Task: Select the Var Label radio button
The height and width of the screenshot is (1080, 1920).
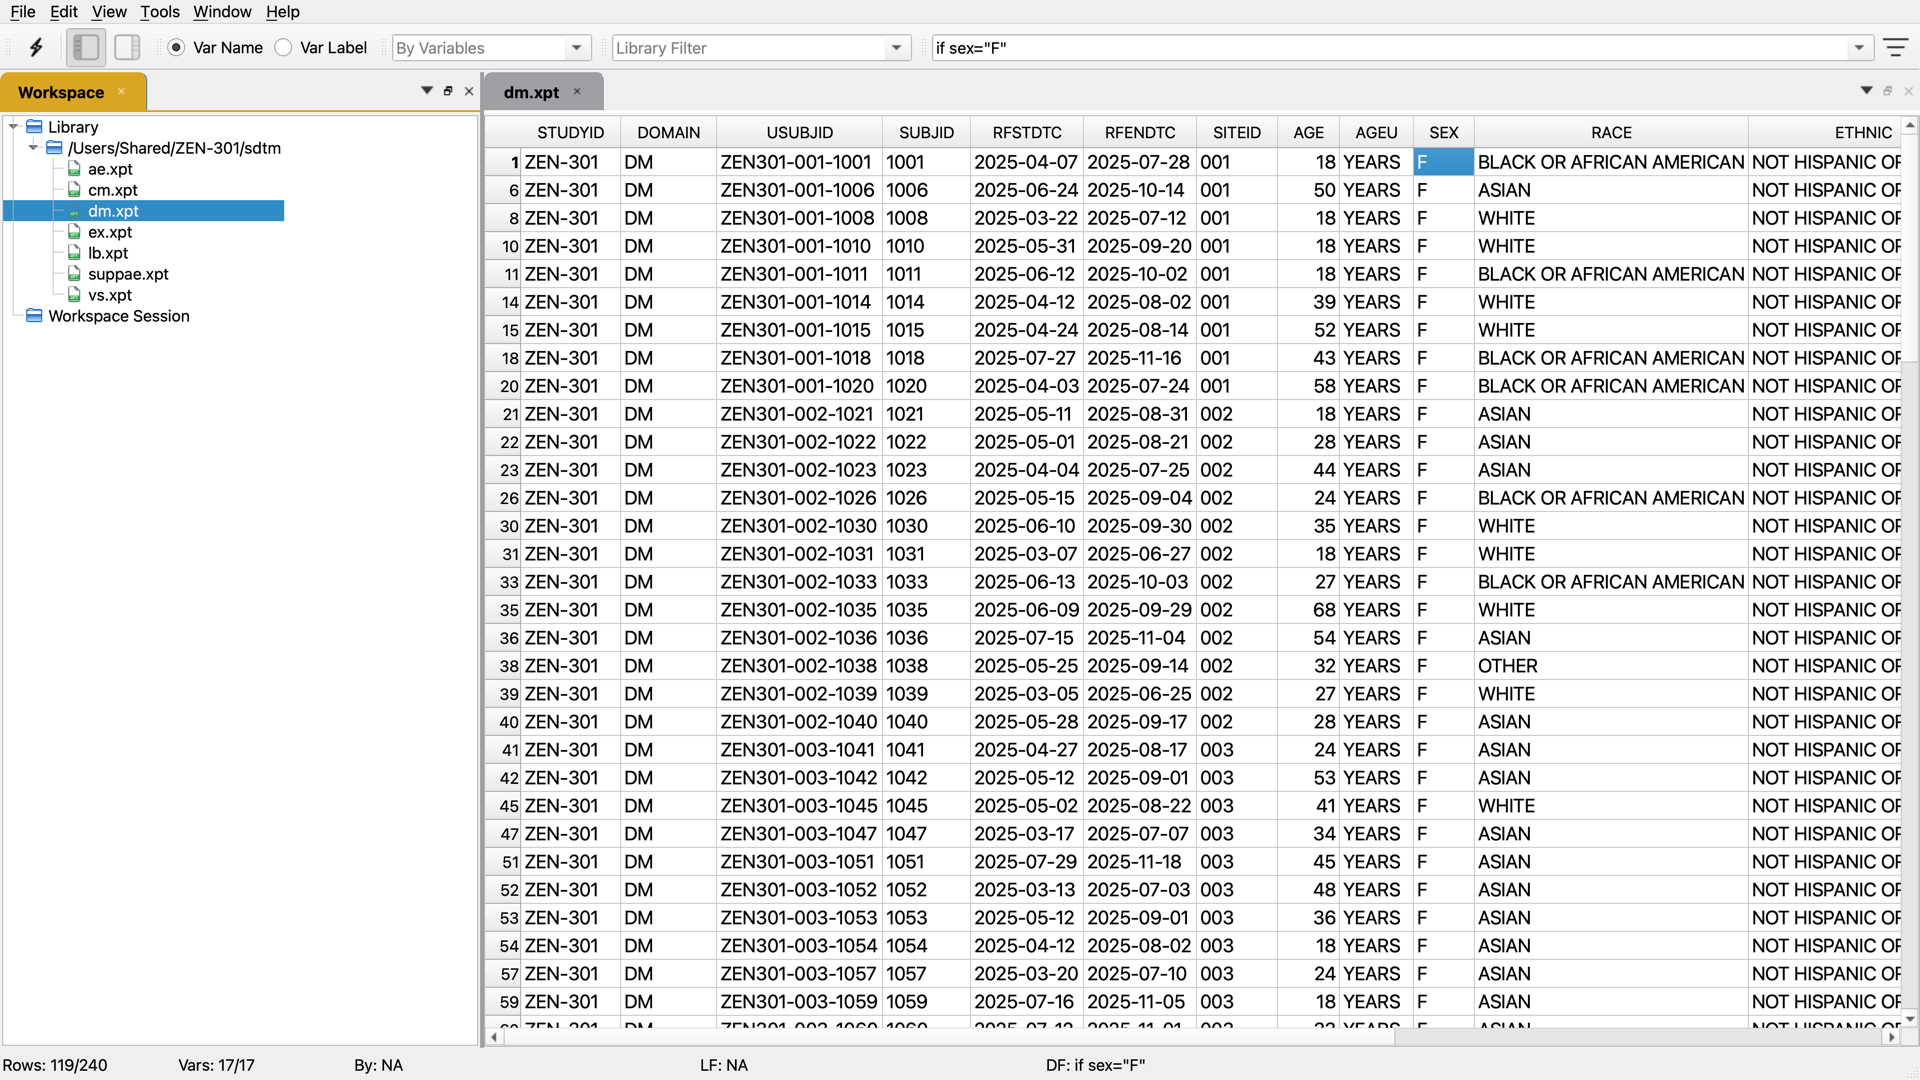Action: 283,47
